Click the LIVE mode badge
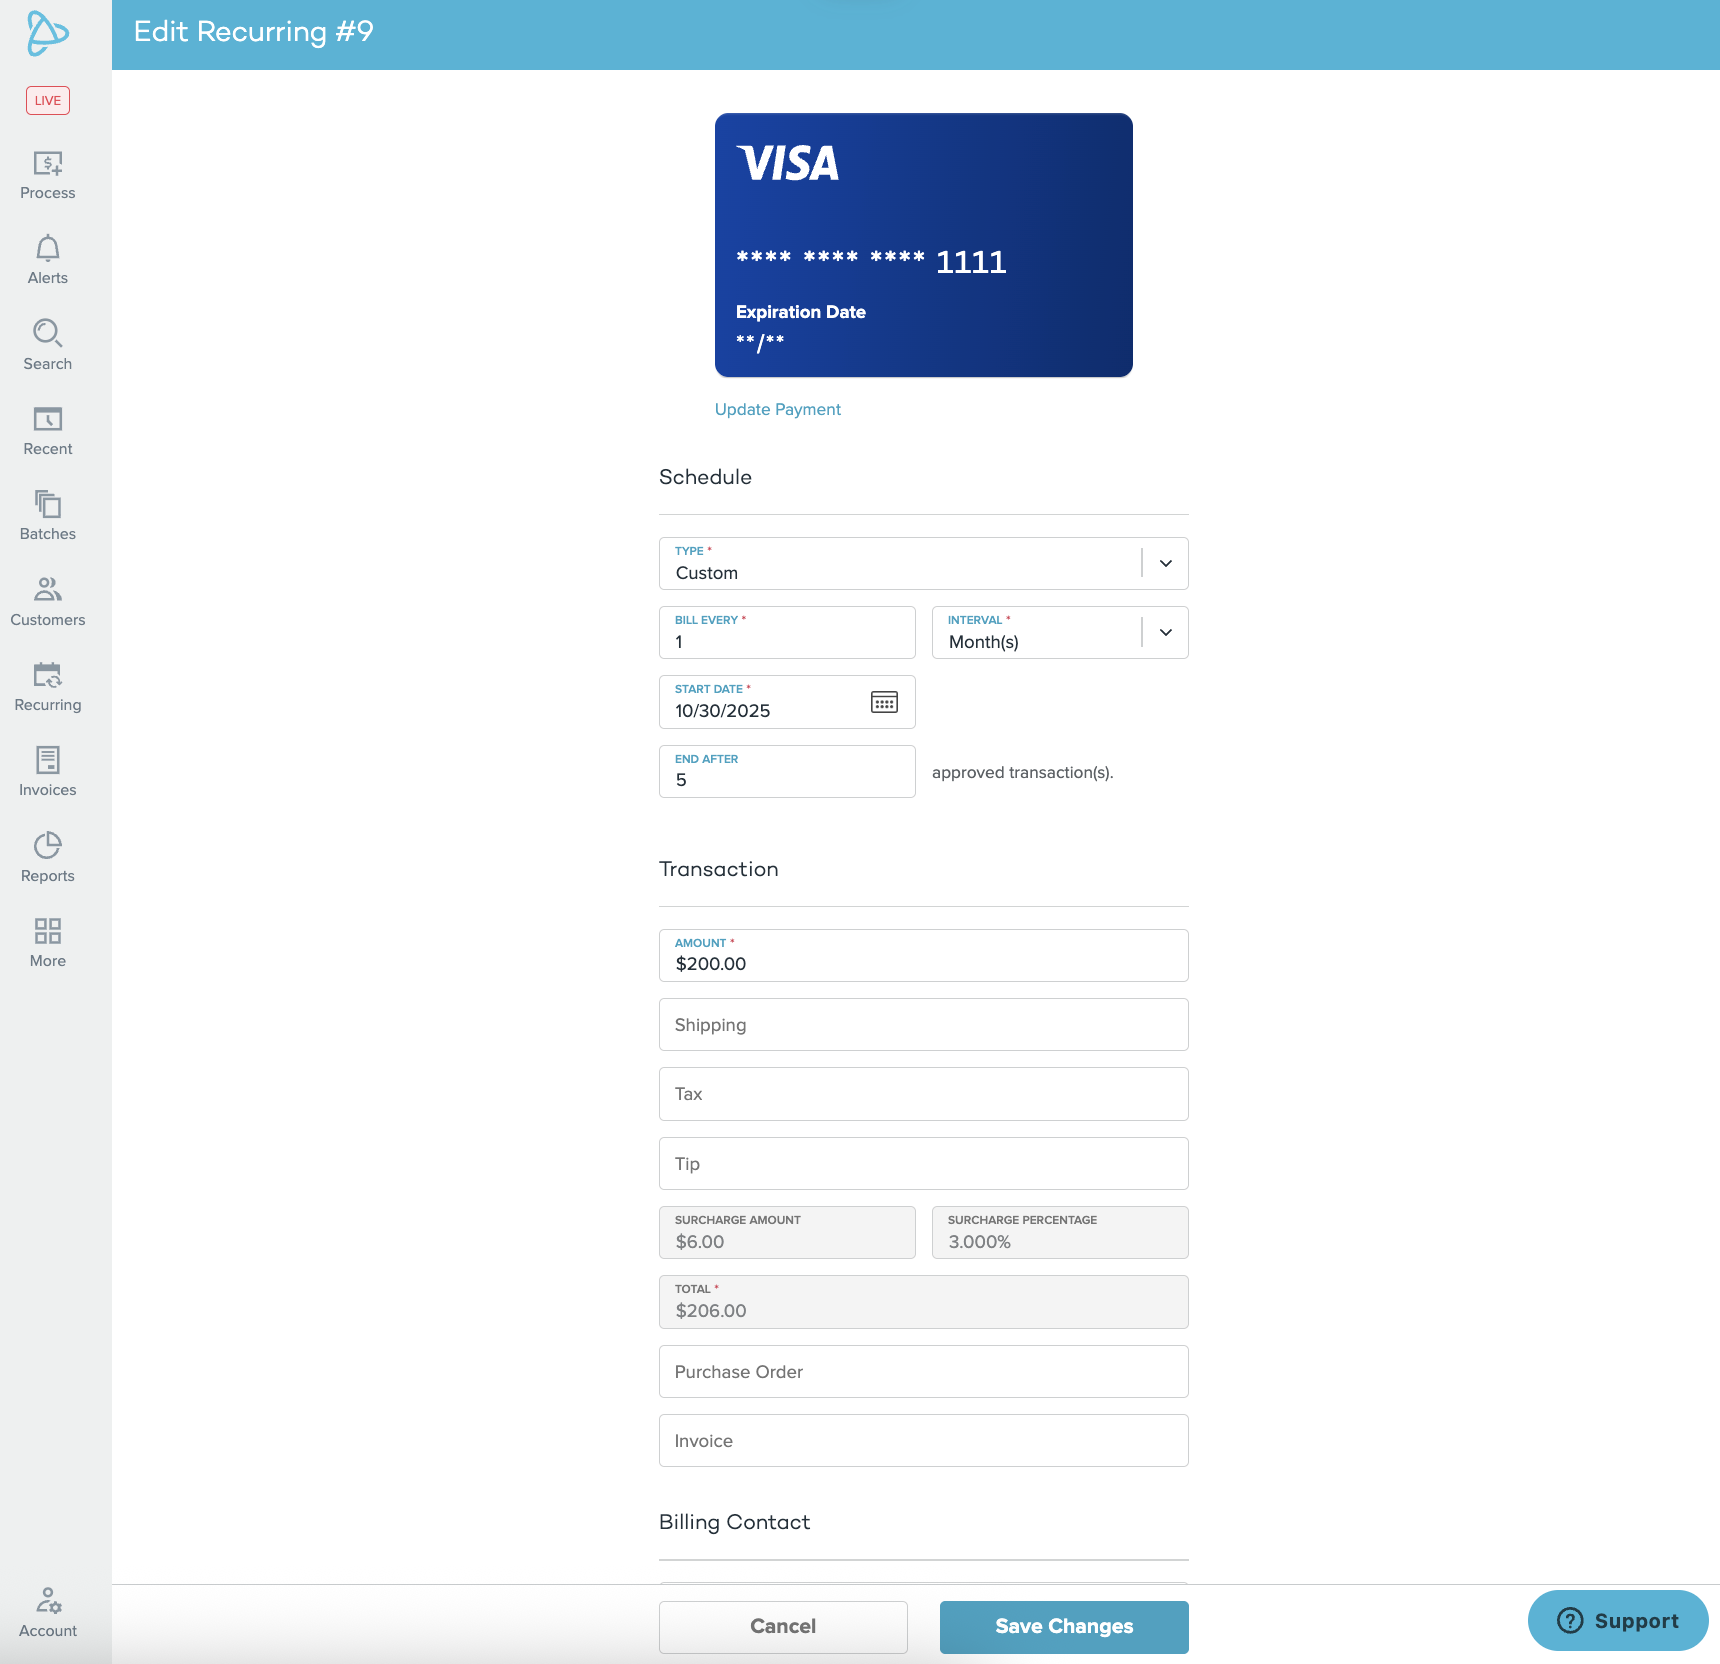This screenshot has height=1664, width=1720. 48,100
